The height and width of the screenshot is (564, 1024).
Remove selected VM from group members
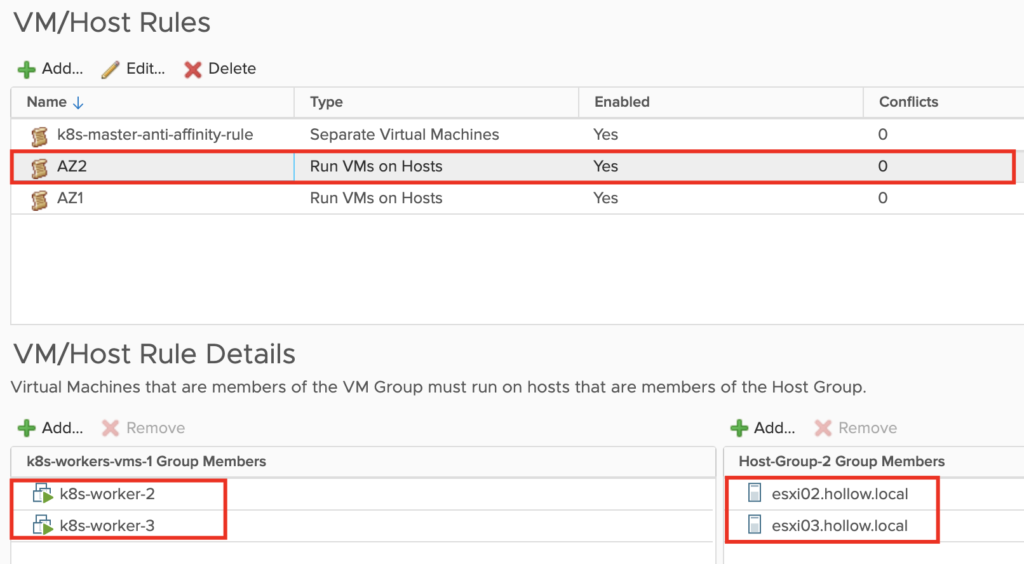tap(143, 428)
